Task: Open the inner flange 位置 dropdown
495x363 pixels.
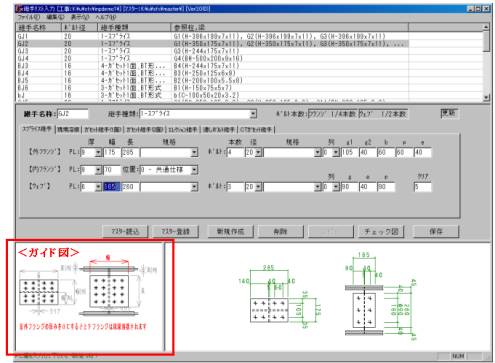Action: point(194,170)
